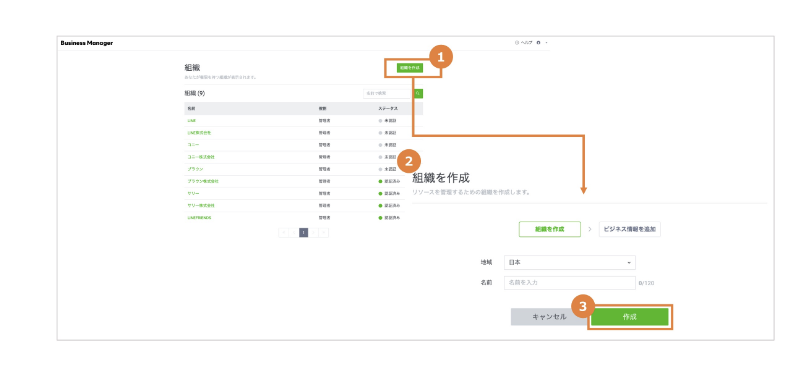This screenshot has width=800, height=376.
Task: Open the LINEFRIENDS organization link
Action: coord(199,218)
